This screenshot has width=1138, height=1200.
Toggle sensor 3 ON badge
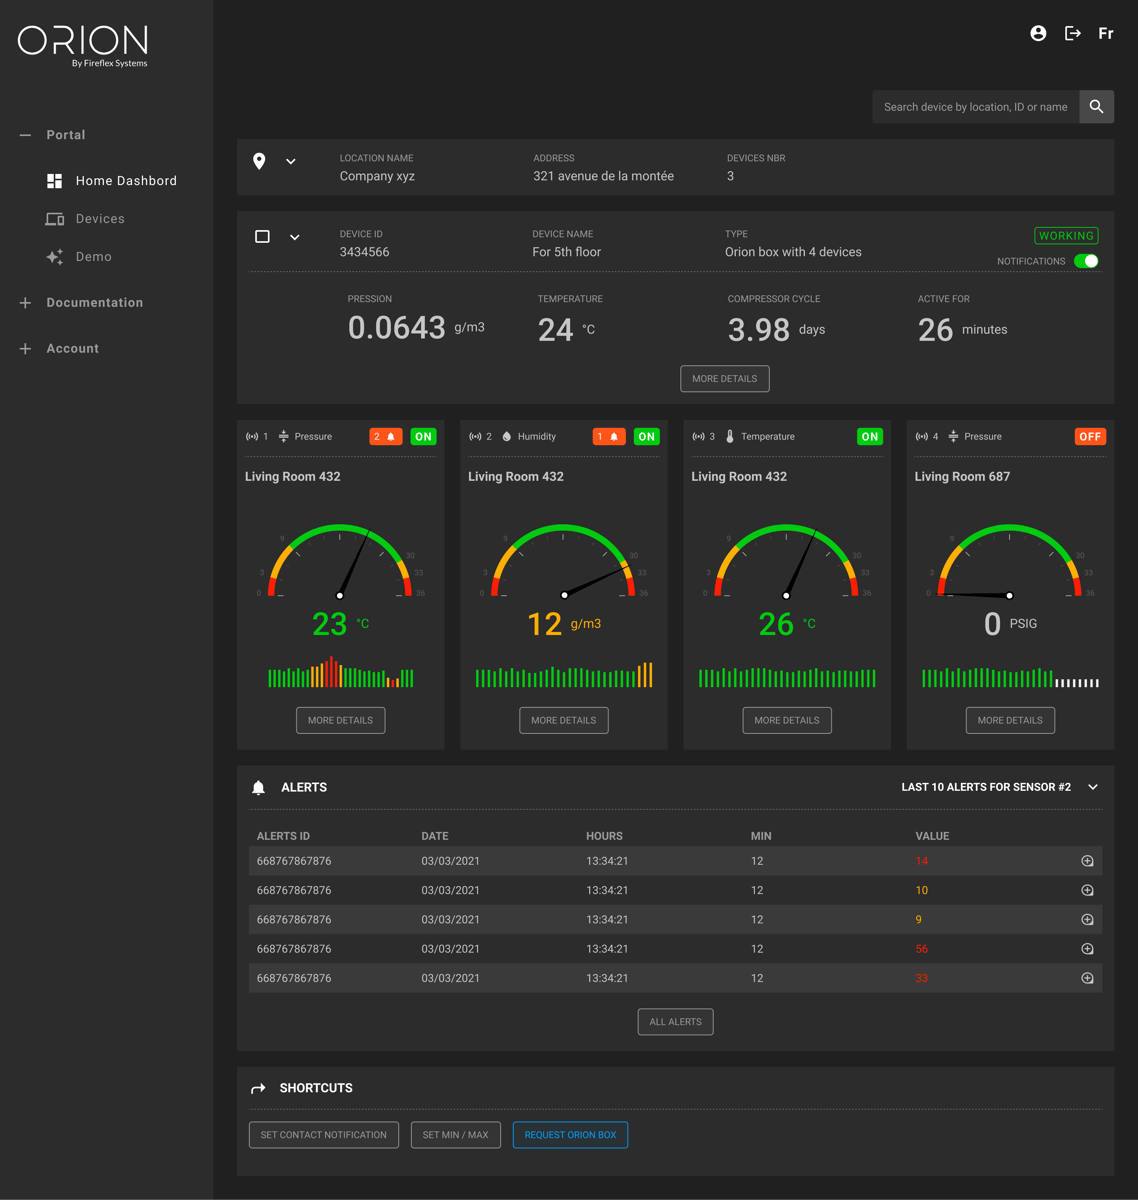870,437
